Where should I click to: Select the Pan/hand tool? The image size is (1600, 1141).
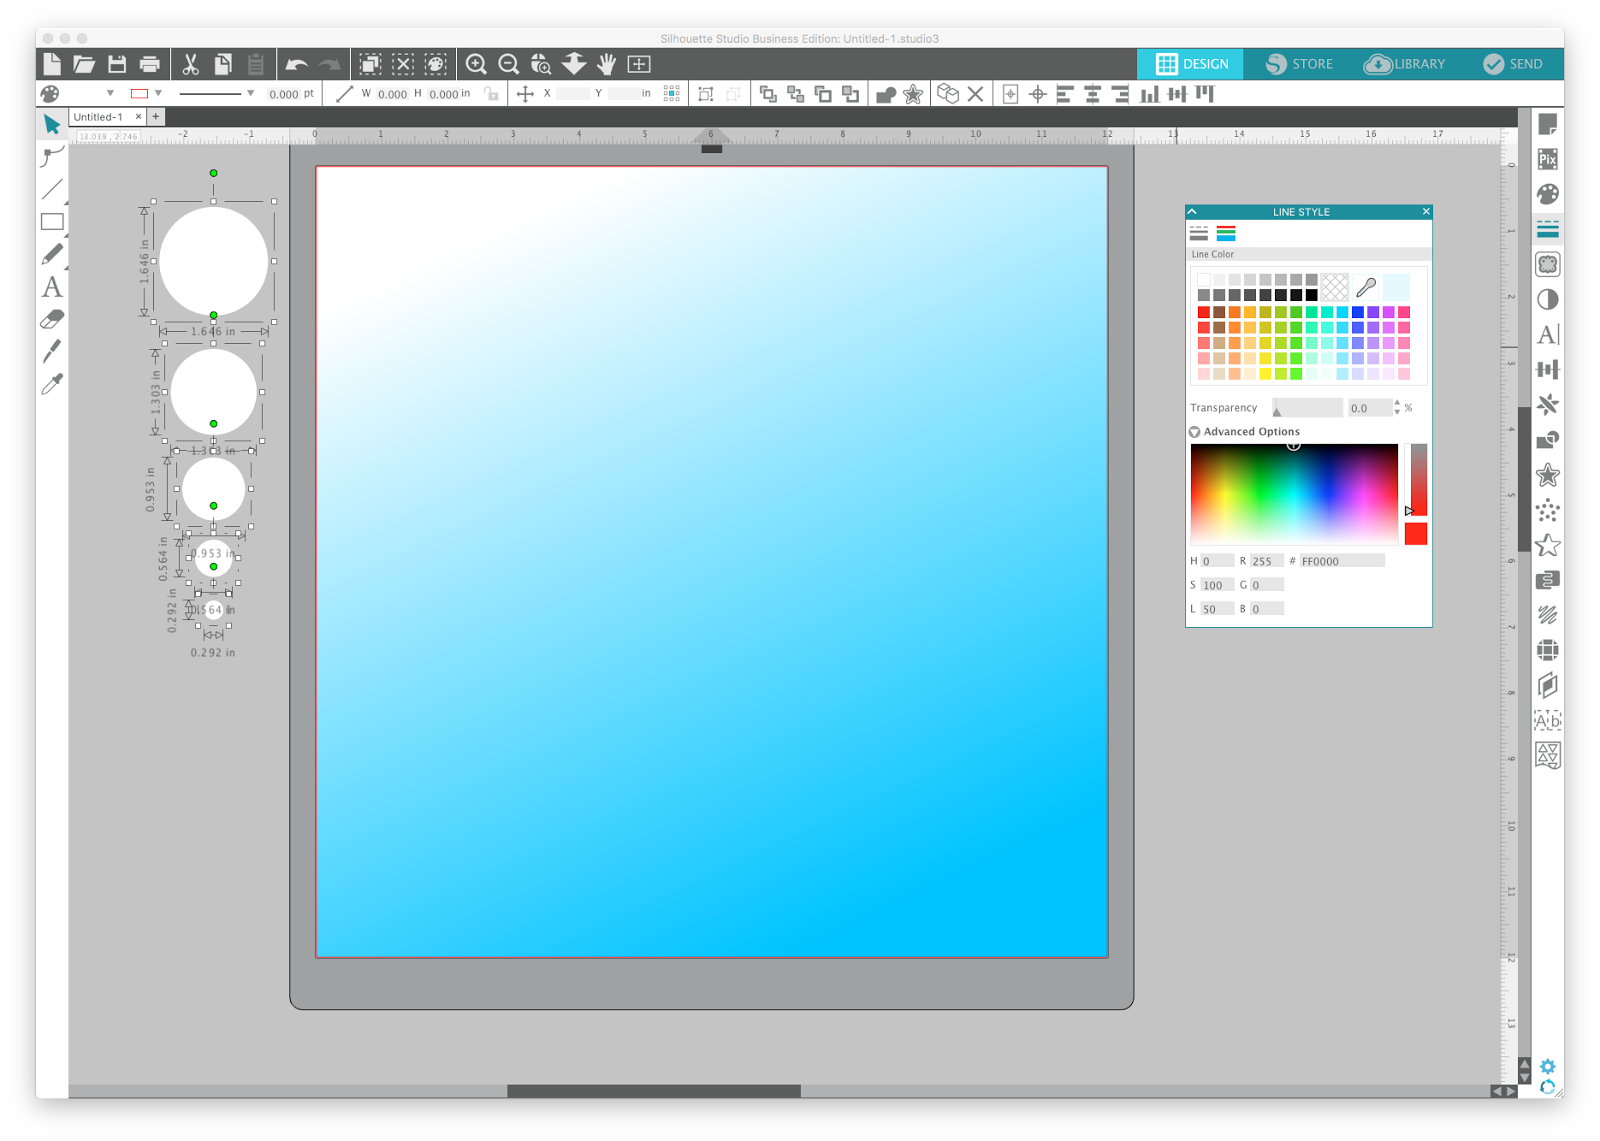pos(606,63)
